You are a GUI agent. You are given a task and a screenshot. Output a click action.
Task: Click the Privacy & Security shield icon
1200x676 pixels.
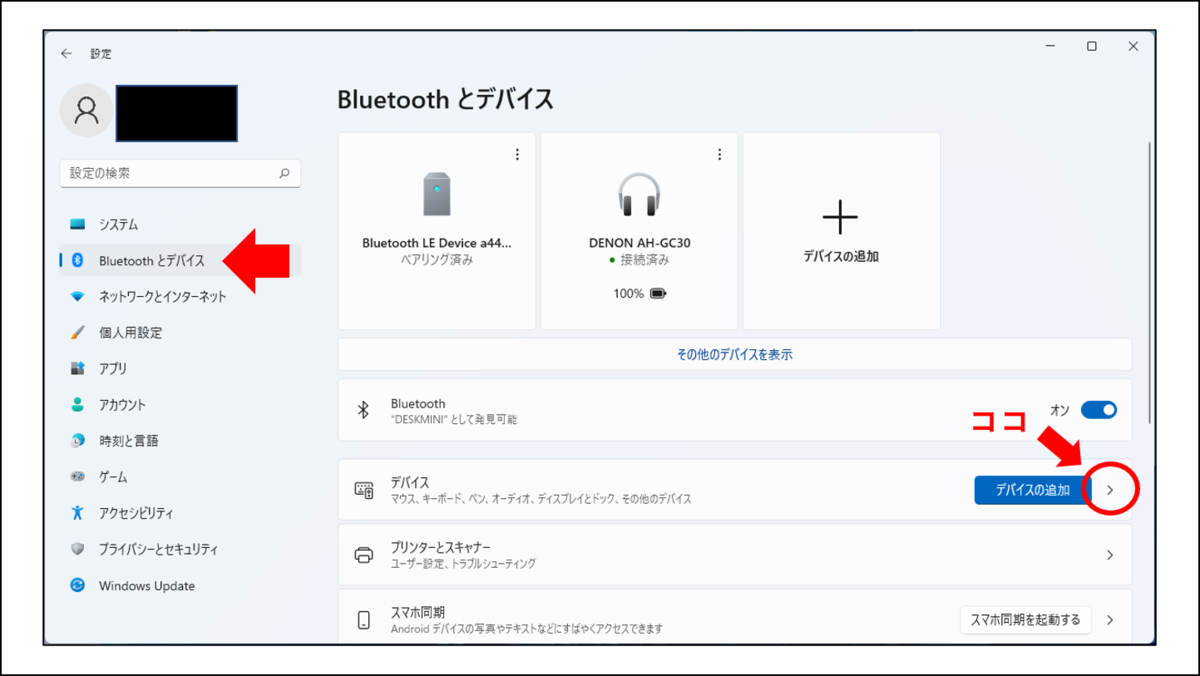click(x=78, y=549)
